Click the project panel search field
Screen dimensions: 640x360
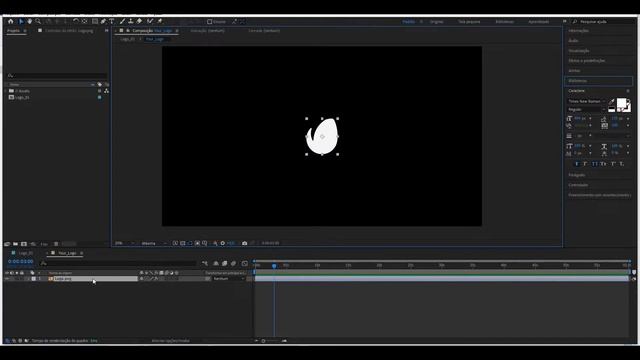pos(57,76)
